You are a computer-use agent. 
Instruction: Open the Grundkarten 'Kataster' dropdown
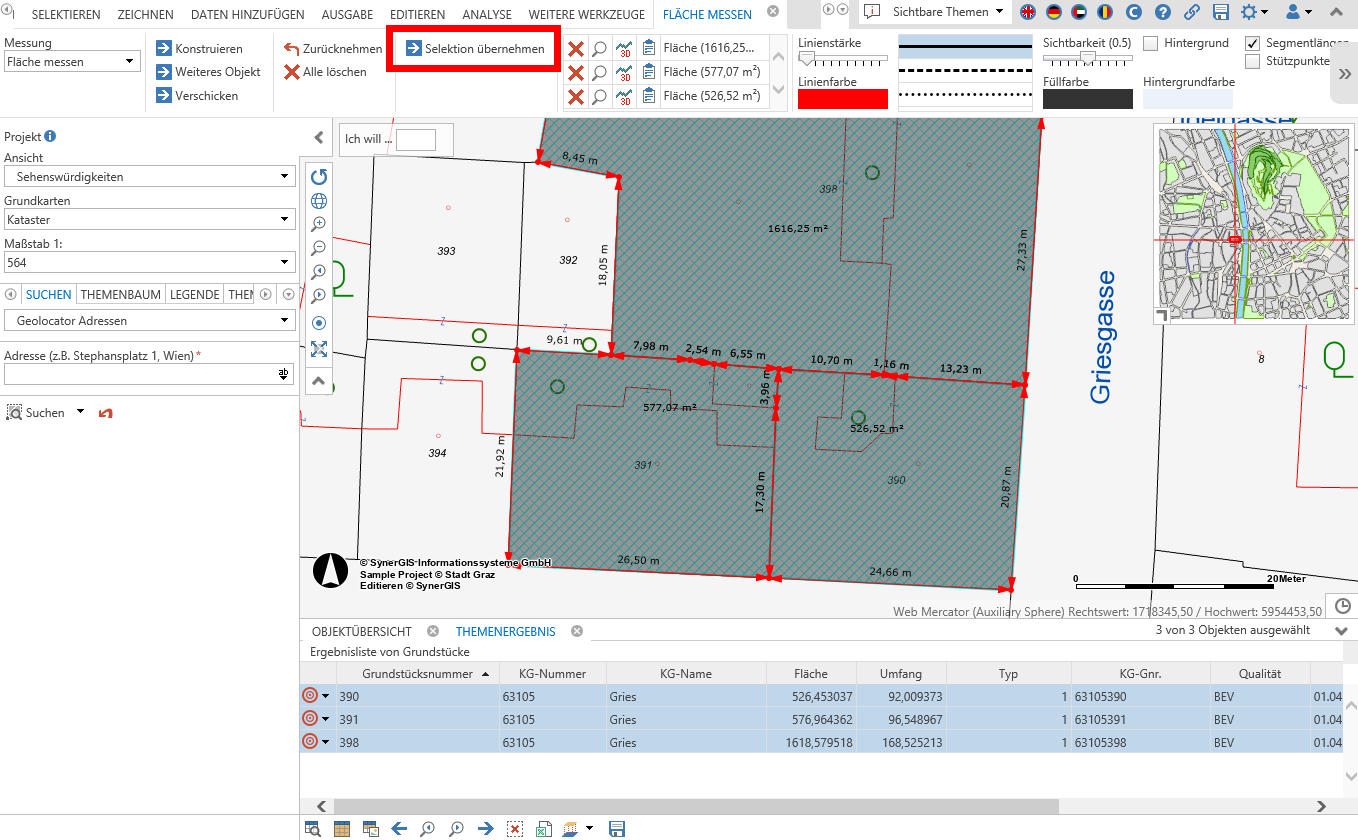pos(149,219)
